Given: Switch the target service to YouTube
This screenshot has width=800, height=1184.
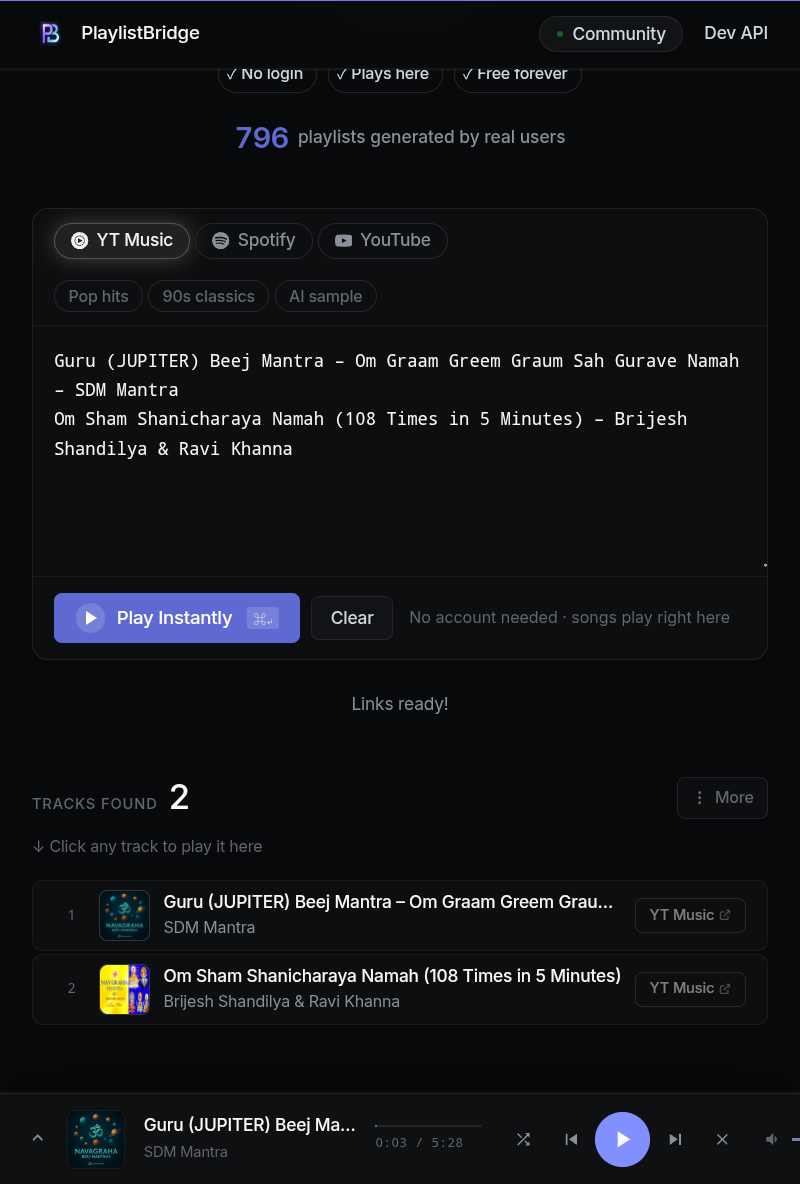Looking at the screenshot, I should point(382,240).
